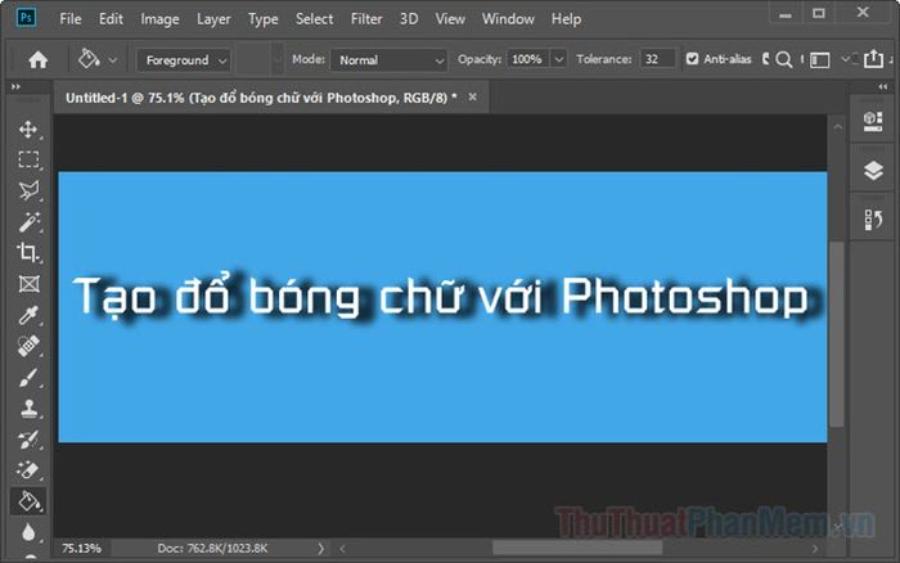Click the 75.13% zoom field
900x563 pixels.
[x=82, y=549]
